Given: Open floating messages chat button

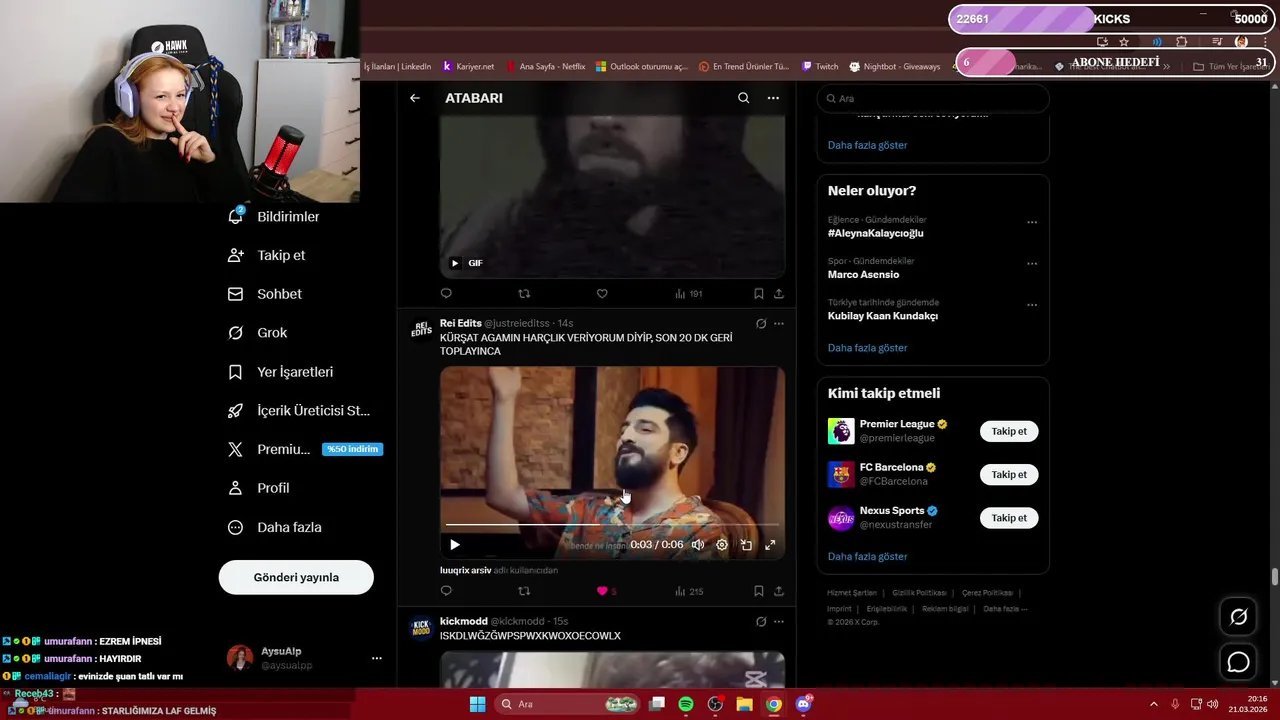Looking at the screenshot, I should (1238, 662).
